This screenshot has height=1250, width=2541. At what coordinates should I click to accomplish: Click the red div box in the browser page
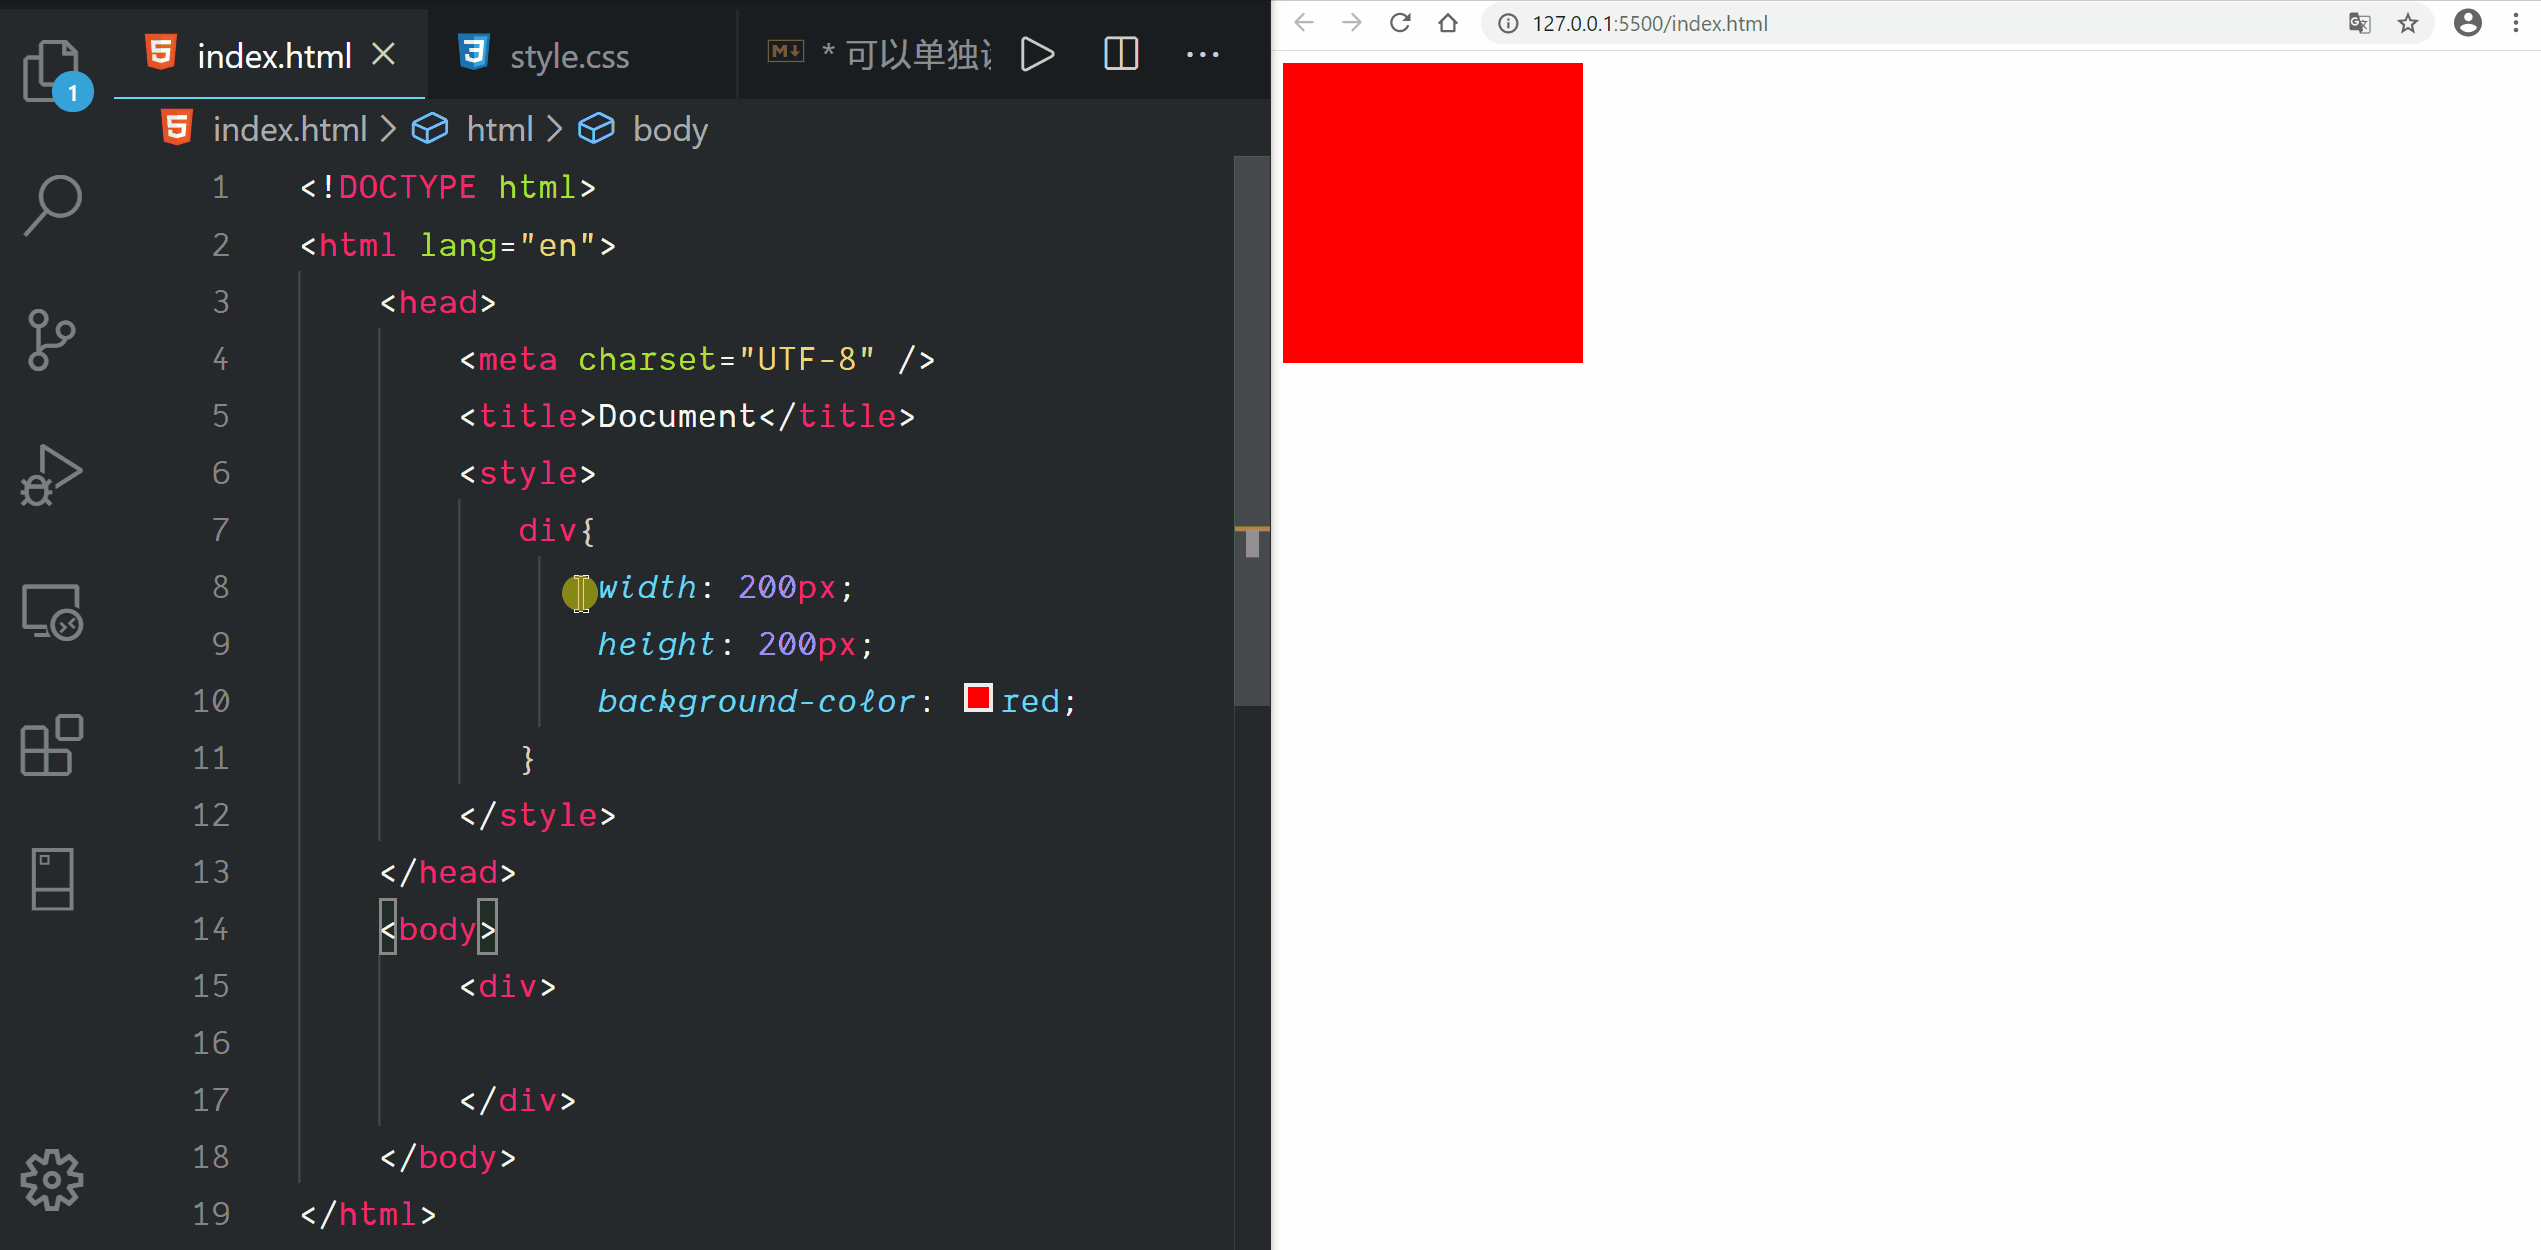[x=1433, y=213]
